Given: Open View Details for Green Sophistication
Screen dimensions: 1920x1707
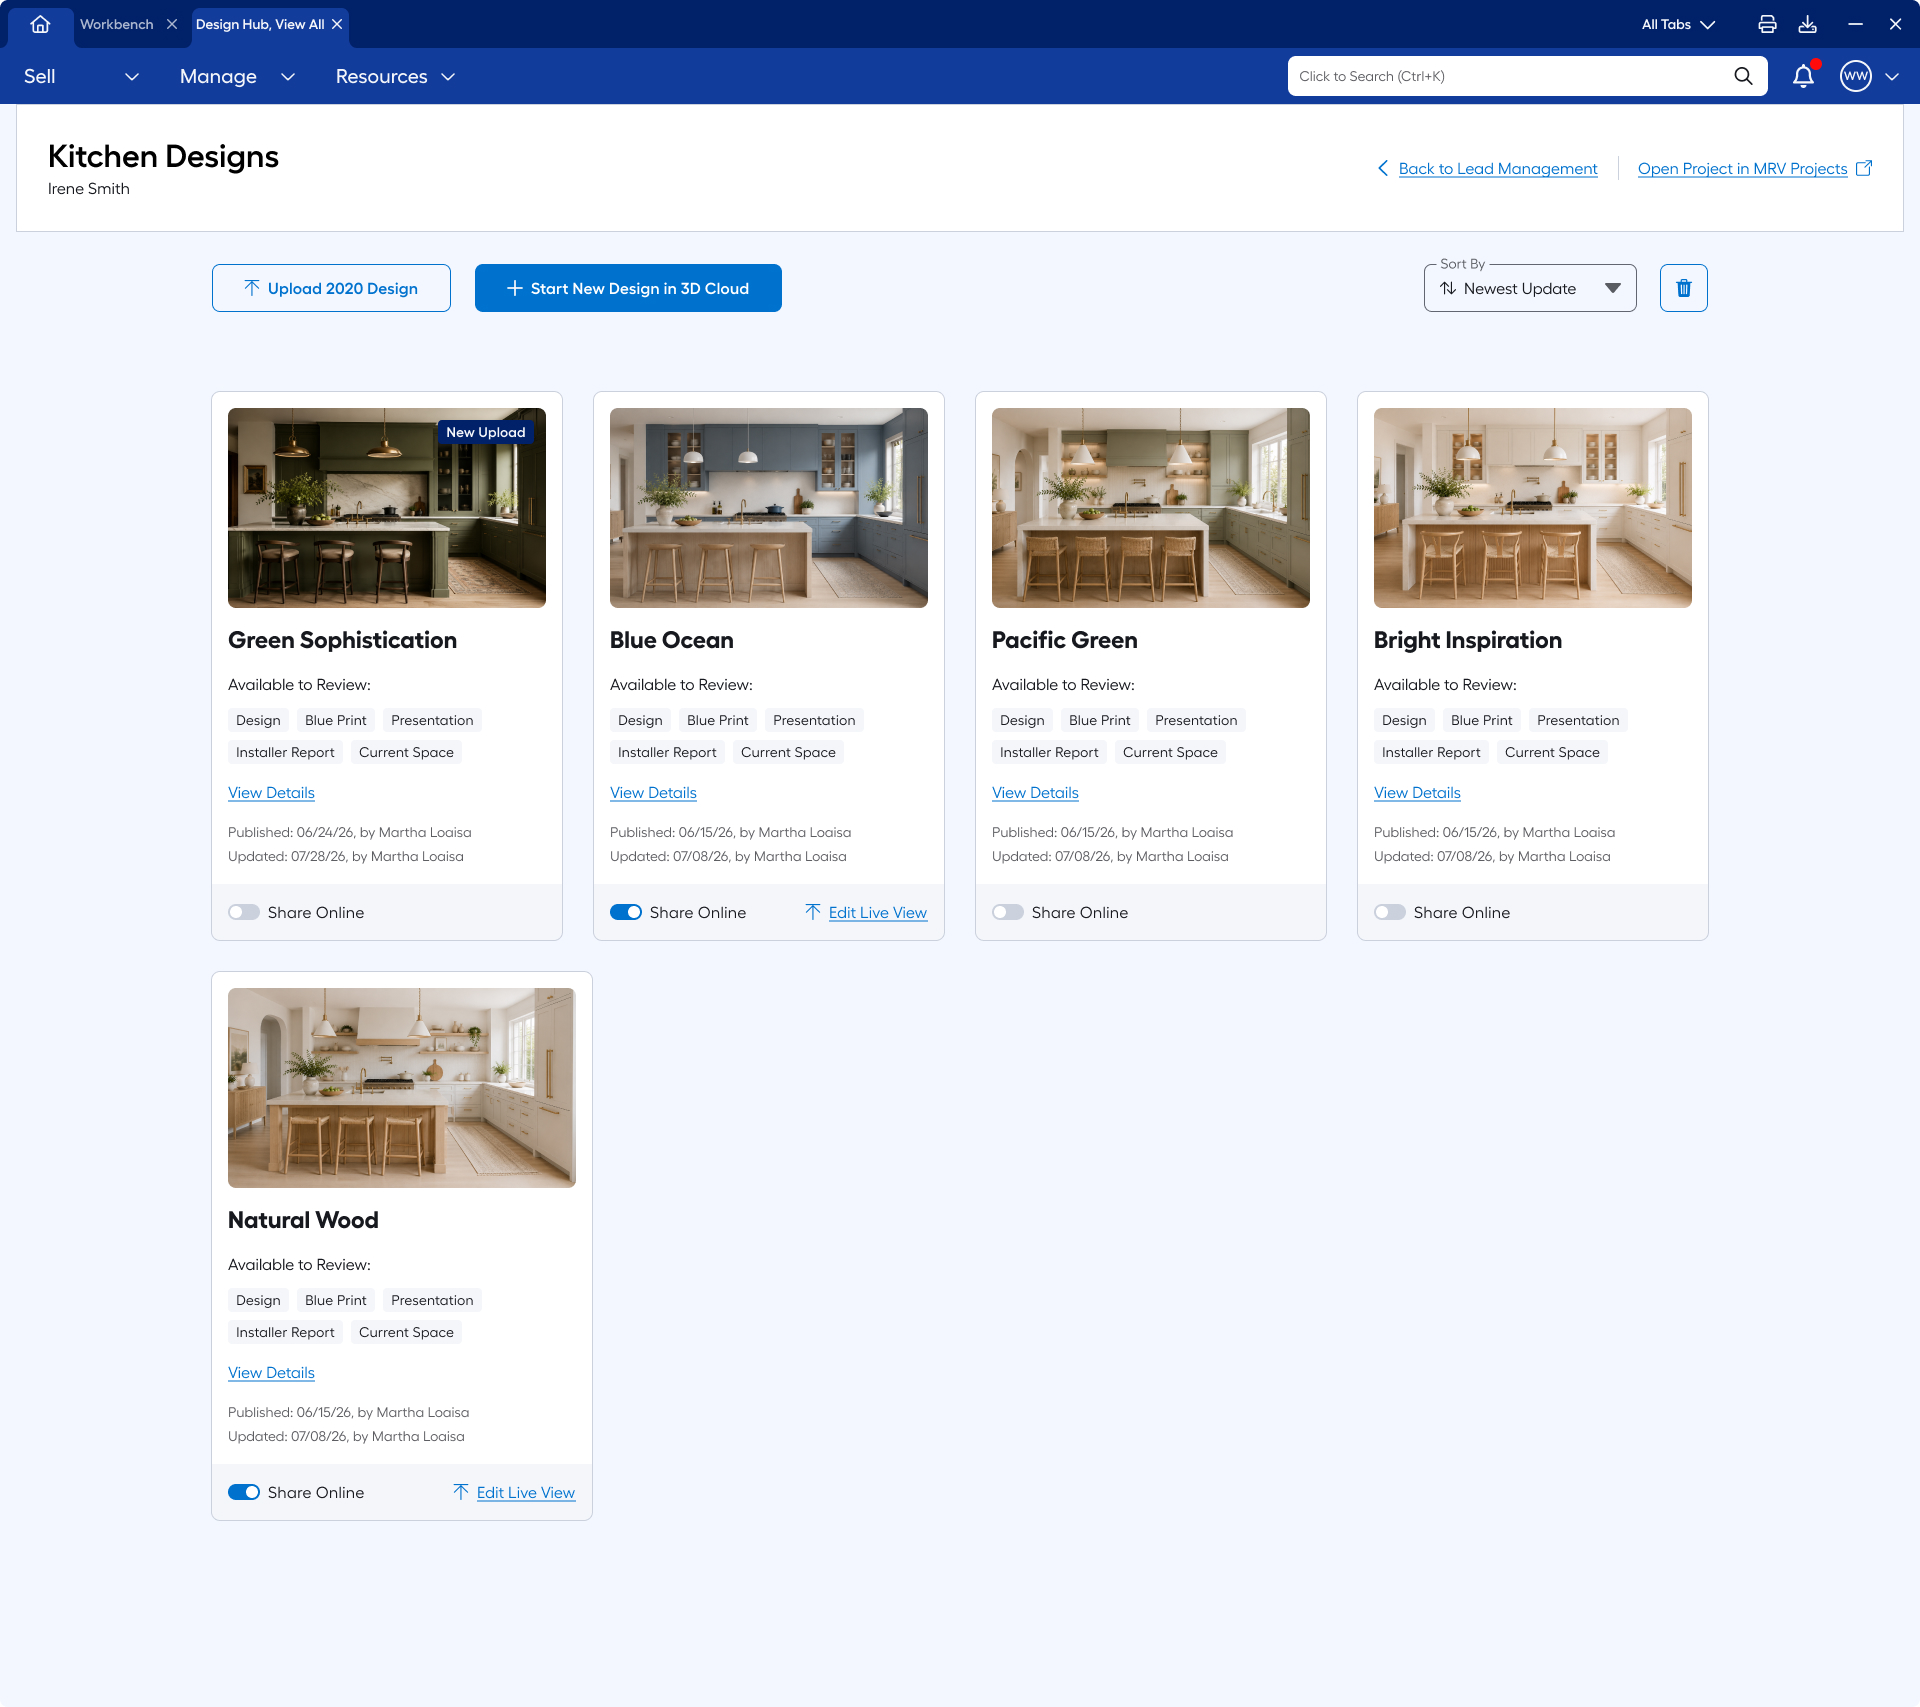Looking at the screenshot, I should (x=271, y=792).
